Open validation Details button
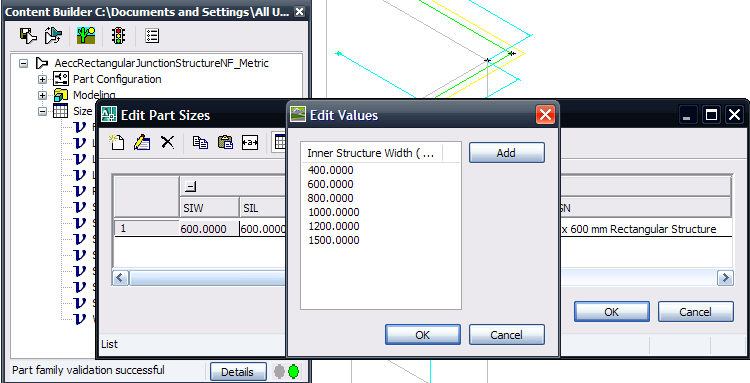 (238, 372)
